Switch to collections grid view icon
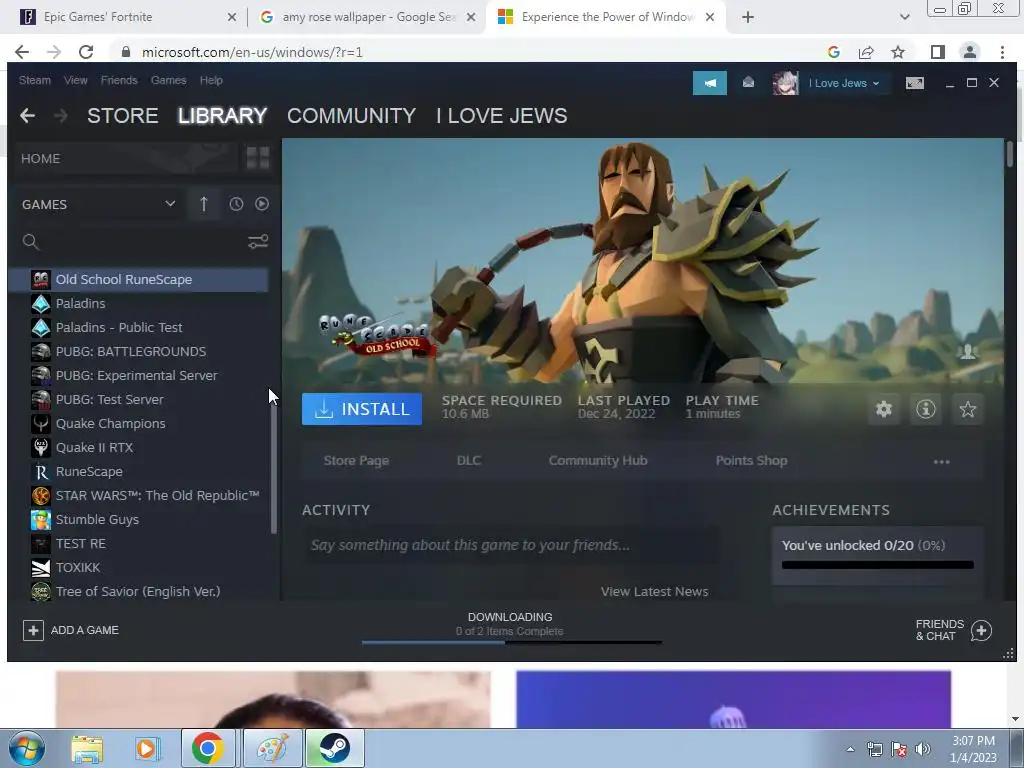1024x768 pixels. coord(258,158)
